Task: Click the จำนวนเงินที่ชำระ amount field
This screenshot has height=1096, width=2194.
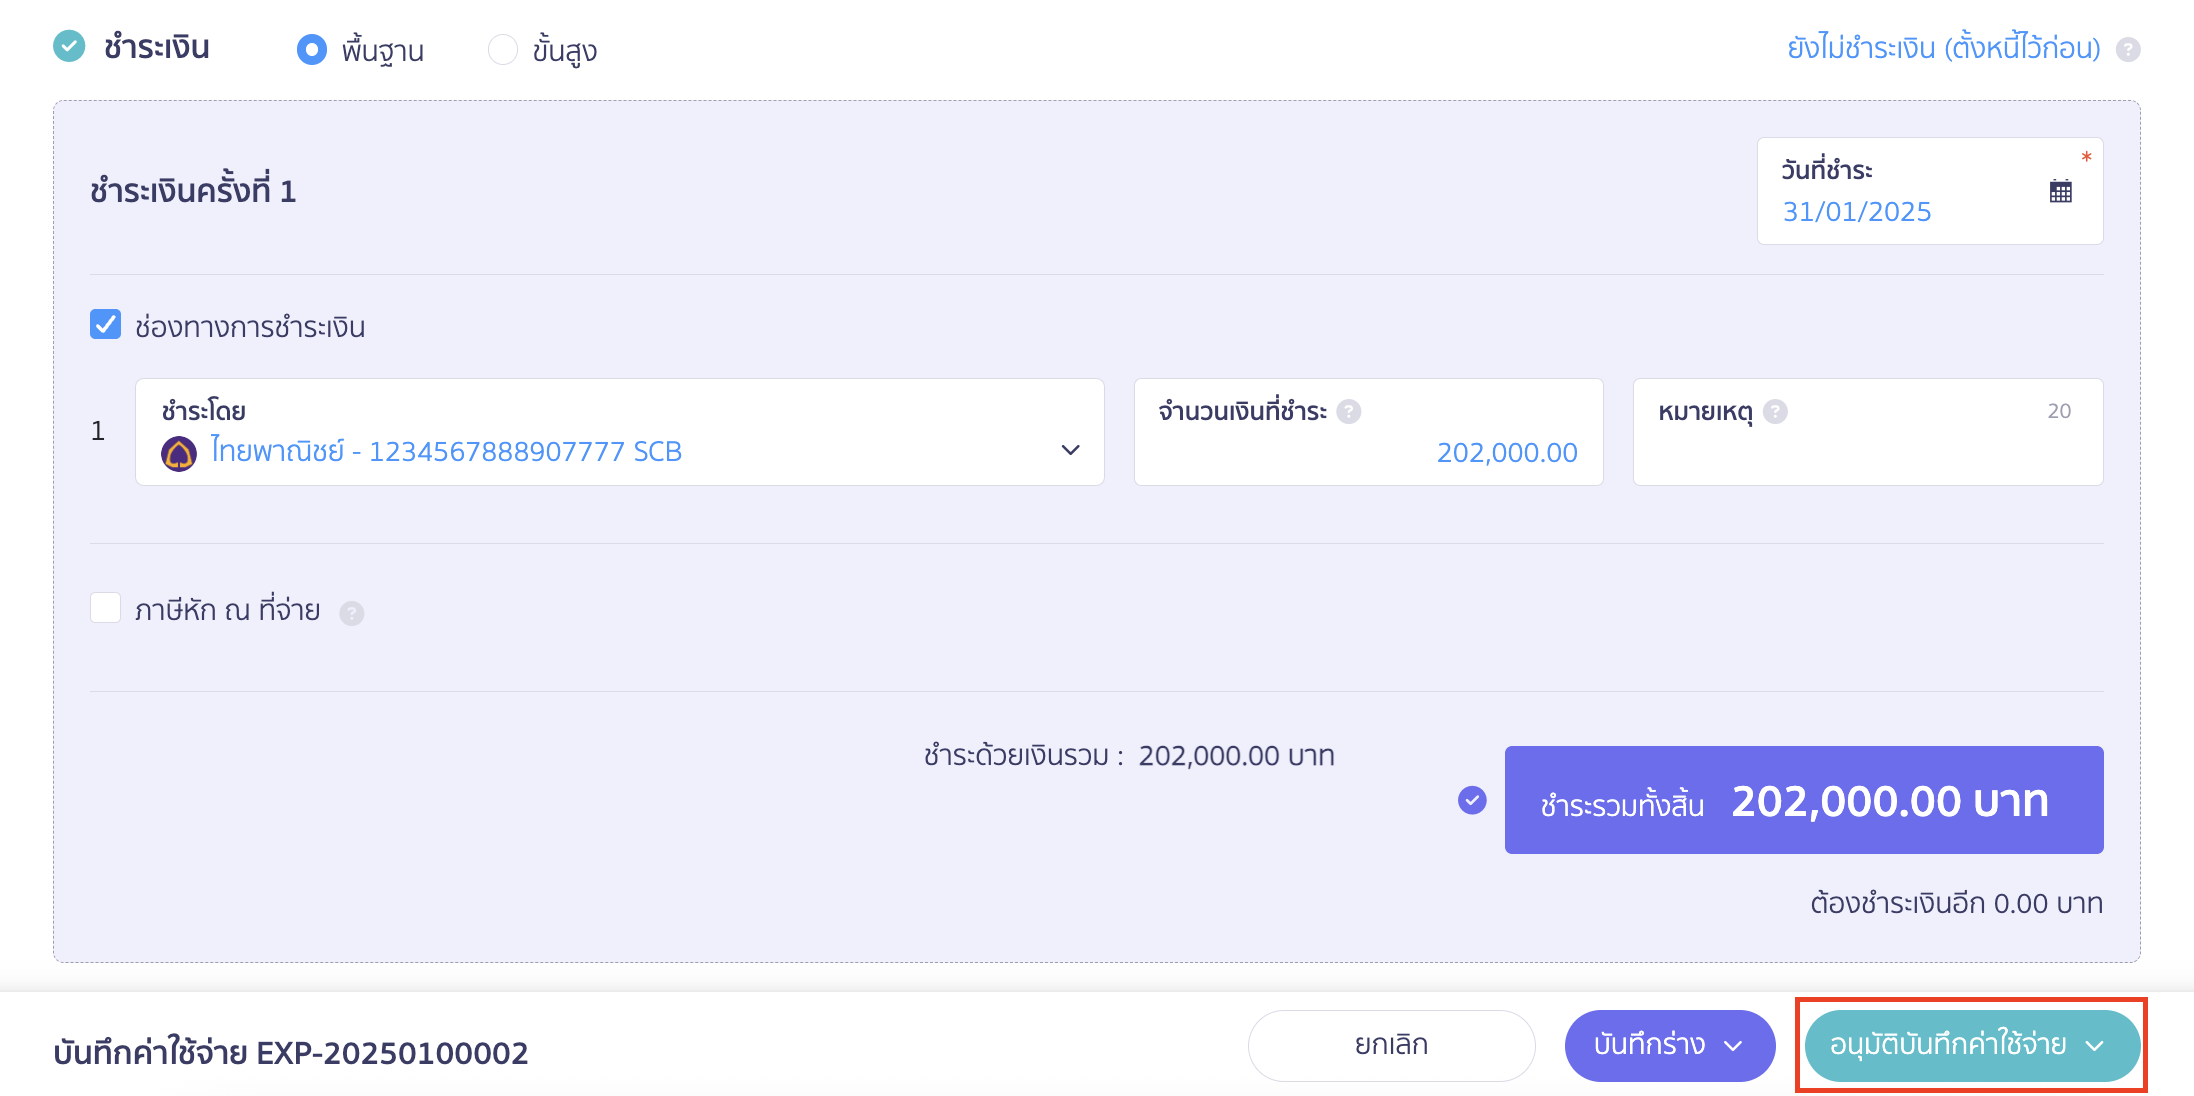Action: tap(1368, 432)
